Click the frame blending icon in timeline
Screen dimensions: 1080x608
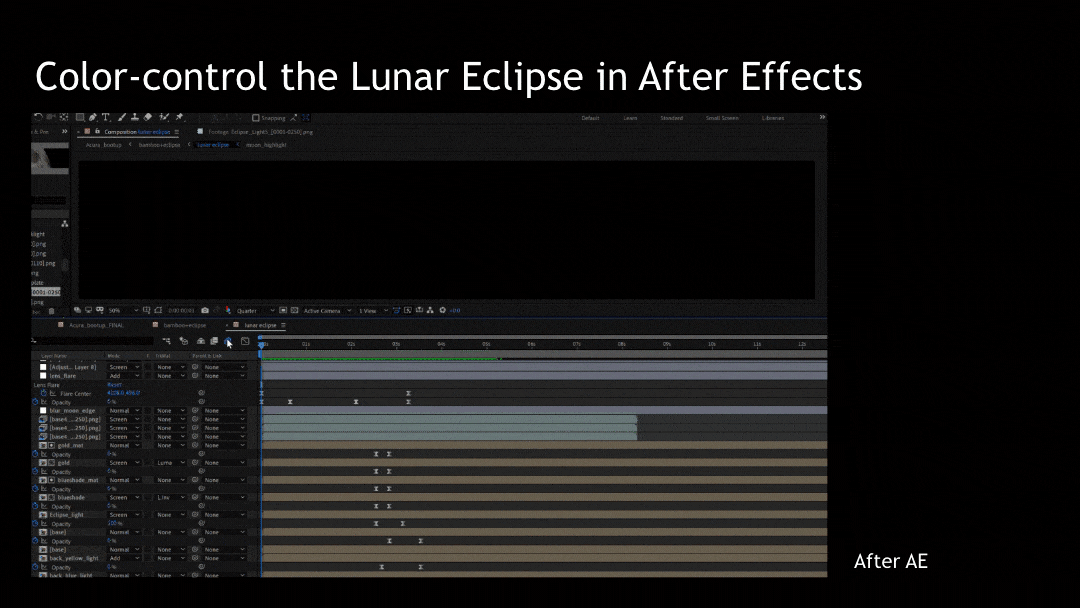(x=214, y=342)
